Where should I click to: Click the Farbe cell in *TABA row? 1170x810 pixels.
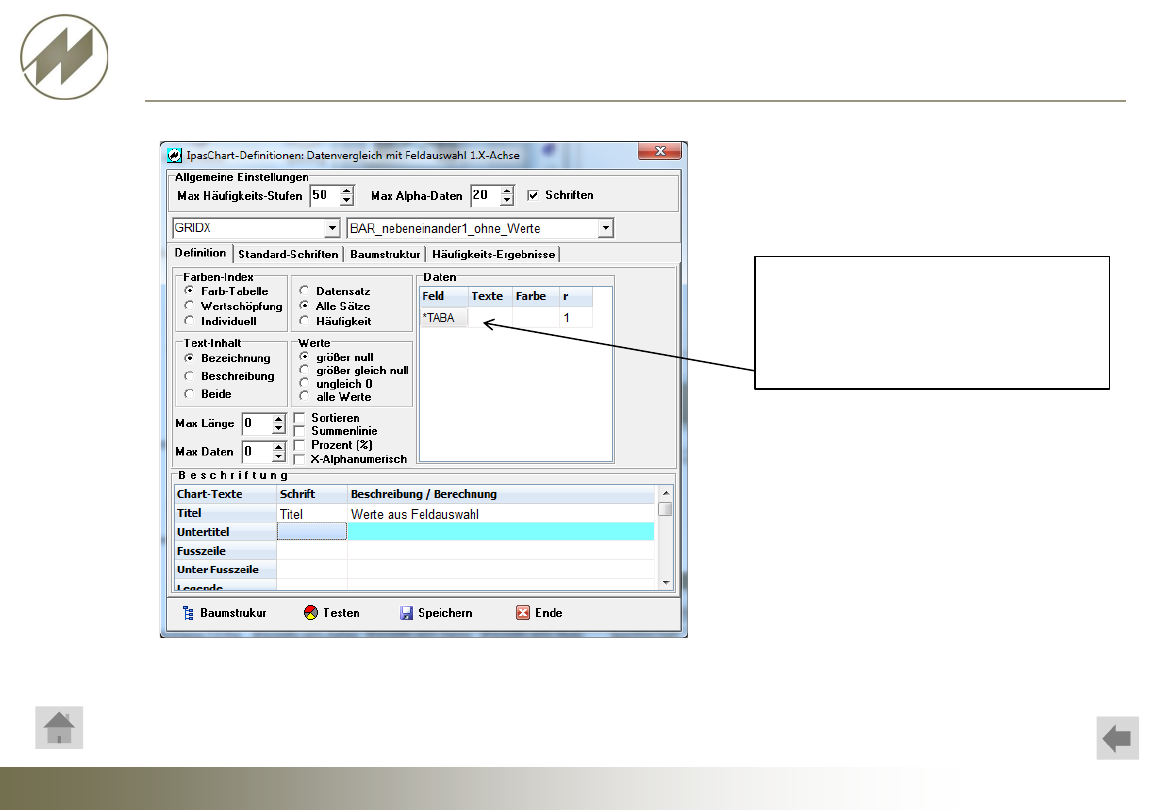pyautogui.click(x=536, y=318)
